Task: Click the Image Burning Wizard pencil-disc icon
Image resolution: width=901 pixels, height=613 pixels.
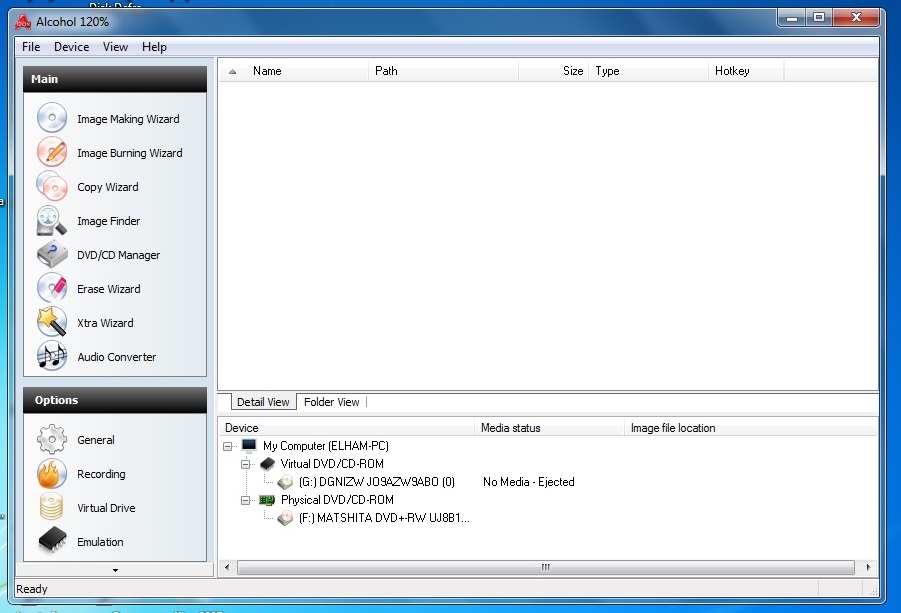Action: point(52,152)
